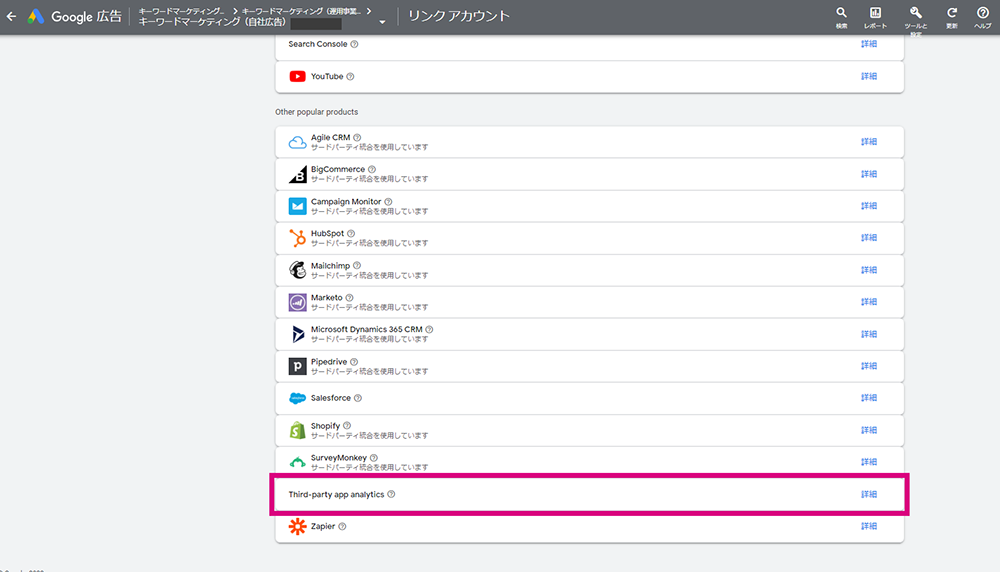Open details link for Third-party app analytics
Screen dimensions: 1000x572
869,494
